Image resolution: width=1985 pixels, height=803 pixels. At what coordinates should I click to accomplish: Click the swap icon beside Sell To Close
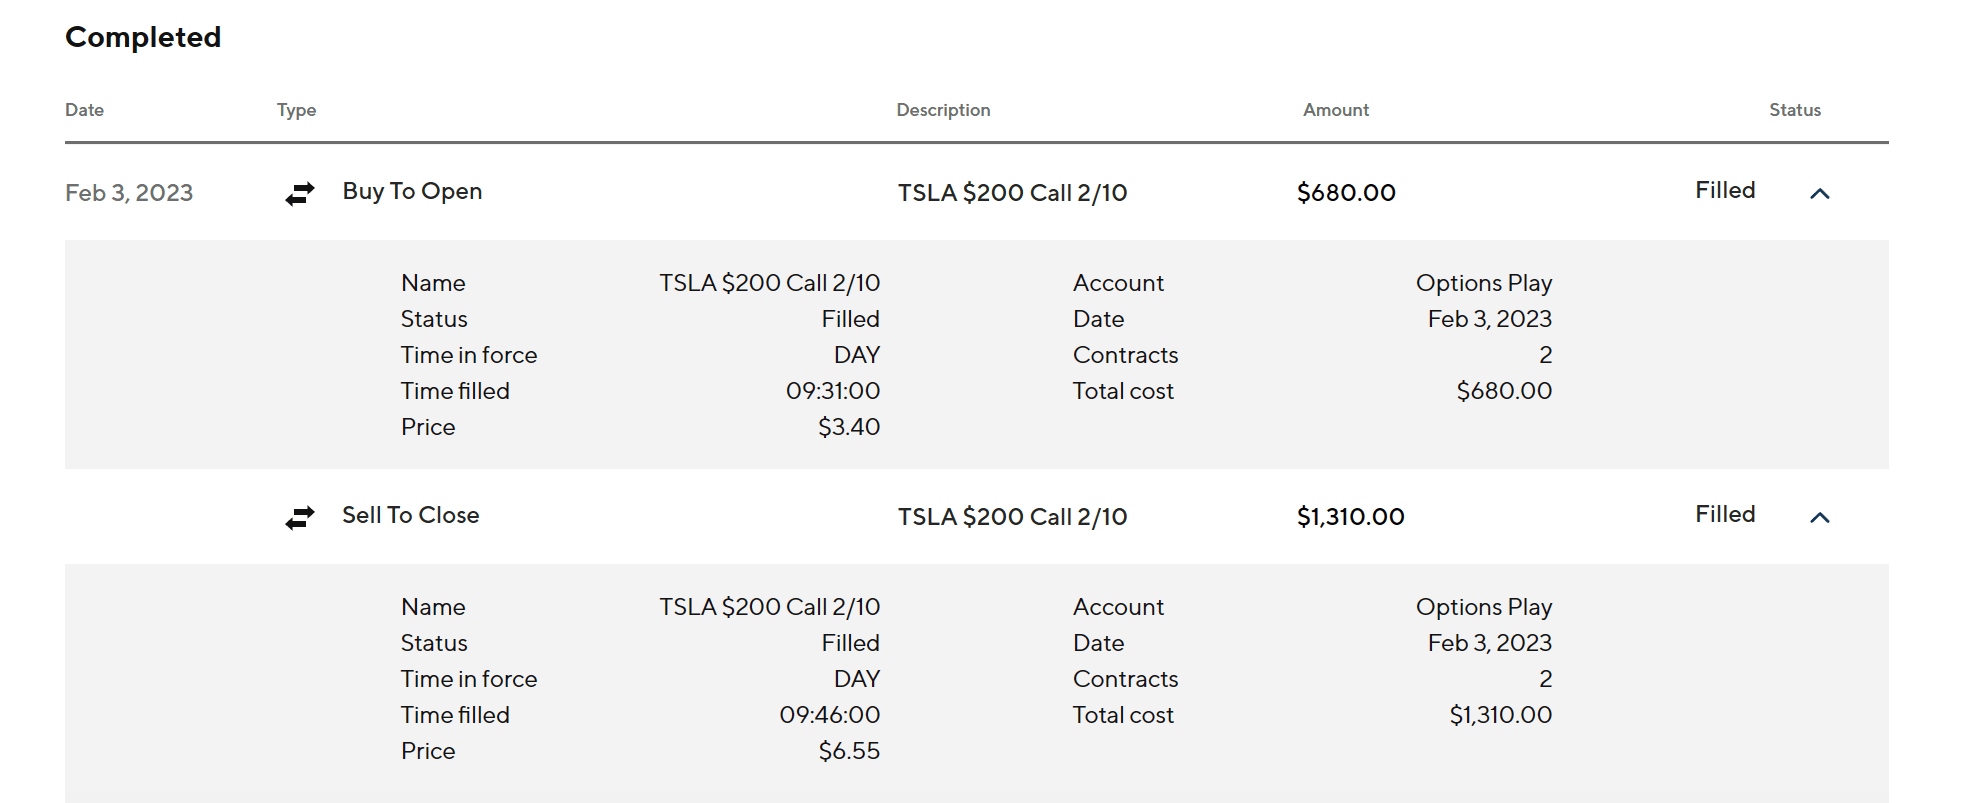(300, 517)
